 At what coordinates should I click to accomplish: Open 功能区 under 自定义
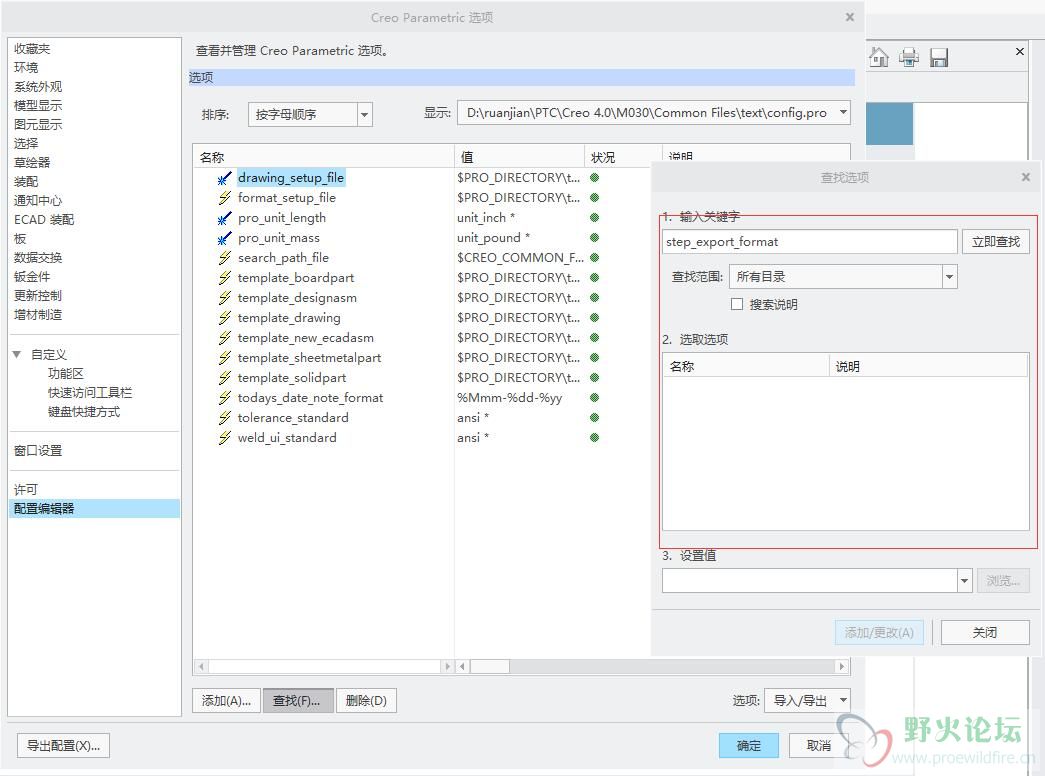pyautogui.click(x=65, y=374)
